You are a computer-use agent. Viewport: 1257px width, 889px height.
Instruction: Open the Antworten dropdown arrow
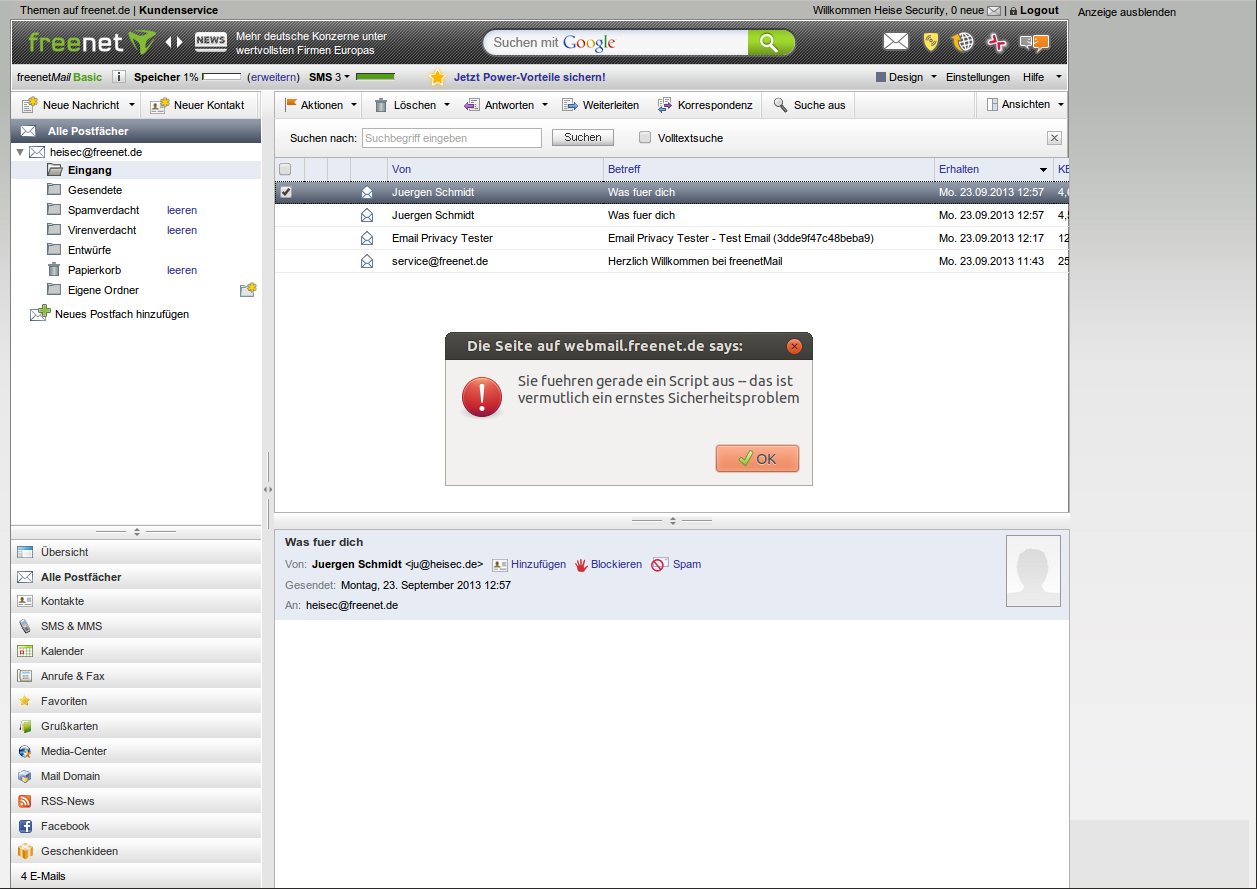pos(545,105)
